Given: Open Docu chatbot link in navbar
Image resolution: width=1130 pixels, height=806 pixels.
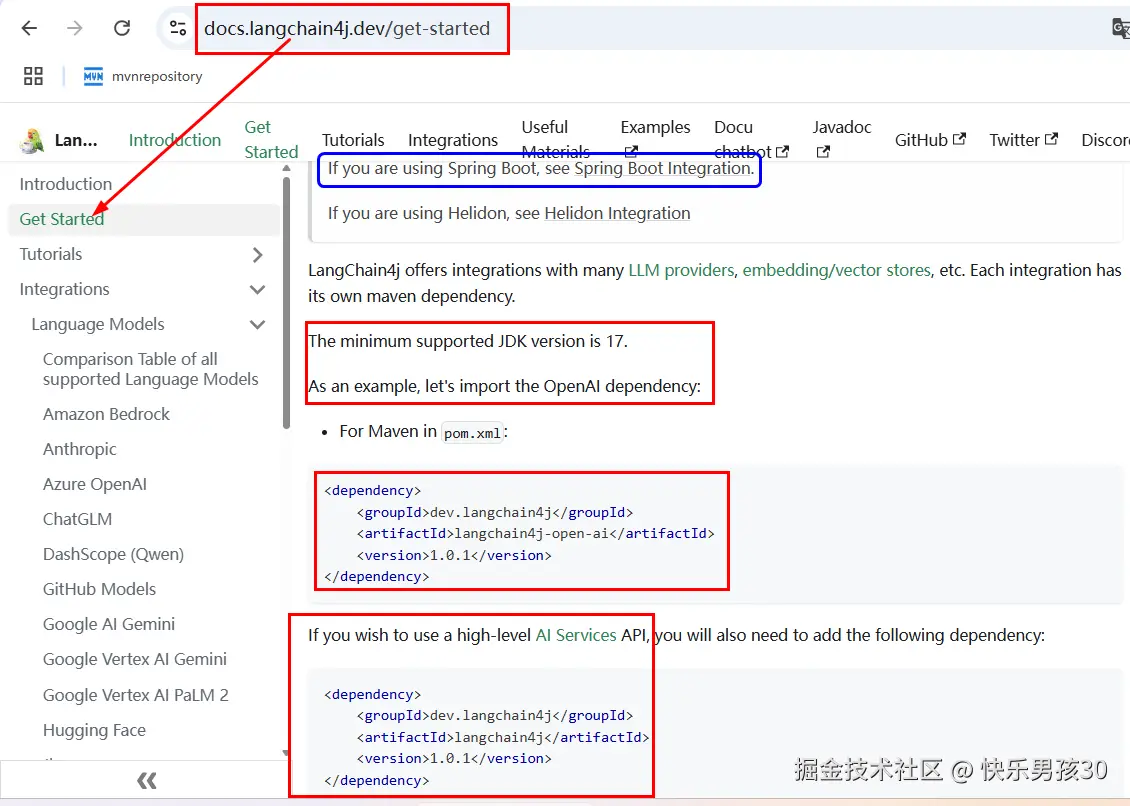Looking at the screenshot, I should click(752, 139).
